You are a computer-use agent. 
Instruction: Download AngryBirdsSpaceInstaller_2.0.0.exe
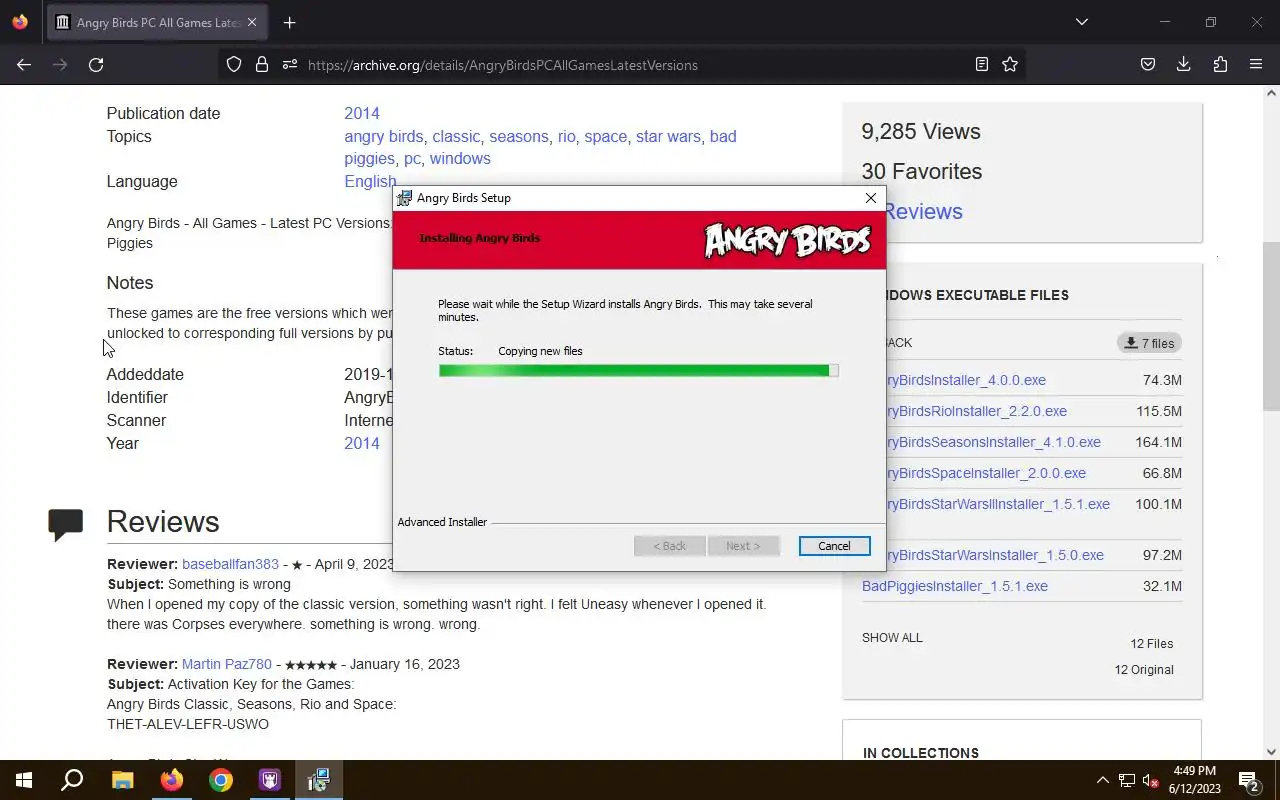986,473
